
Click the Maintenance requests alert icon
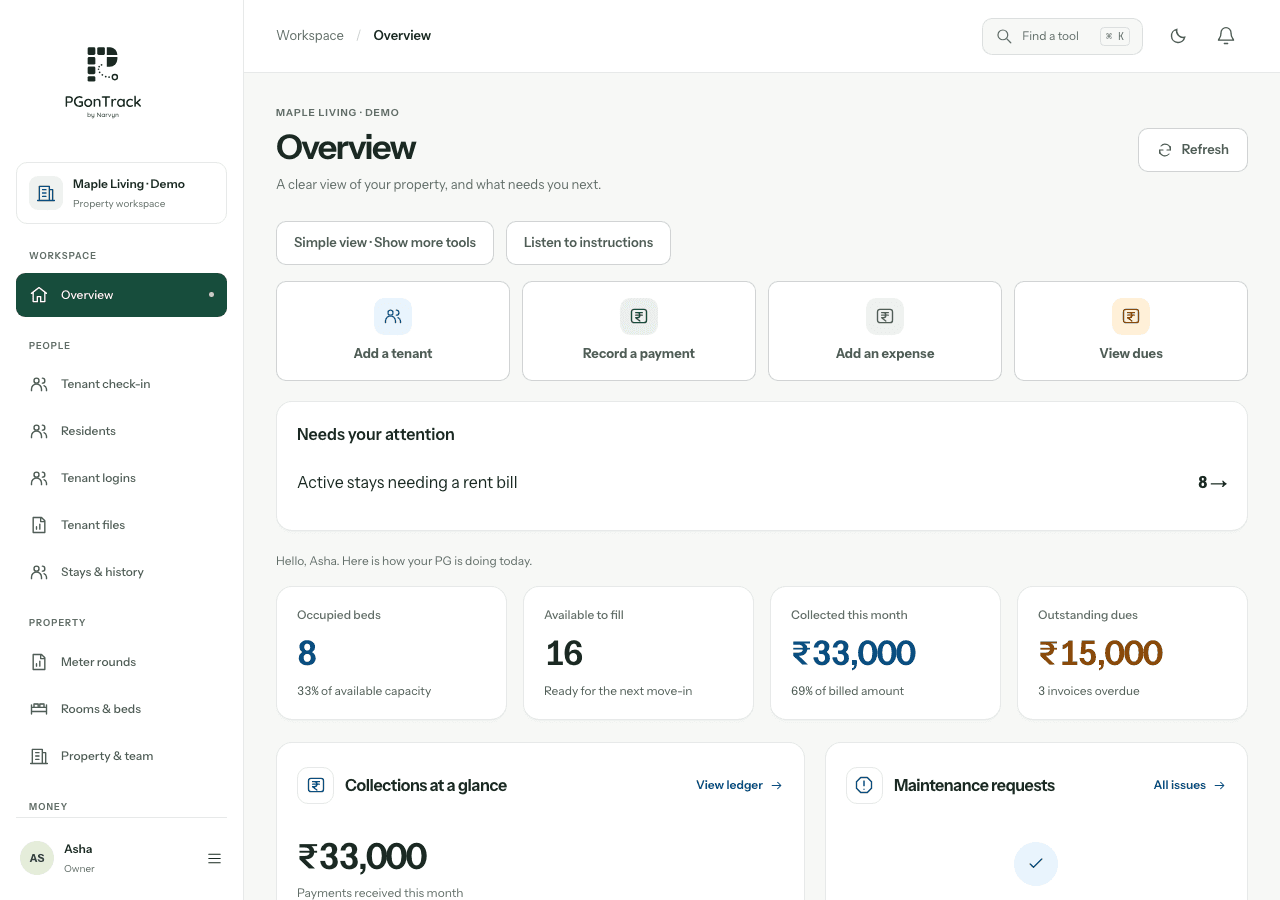[865, 785]
